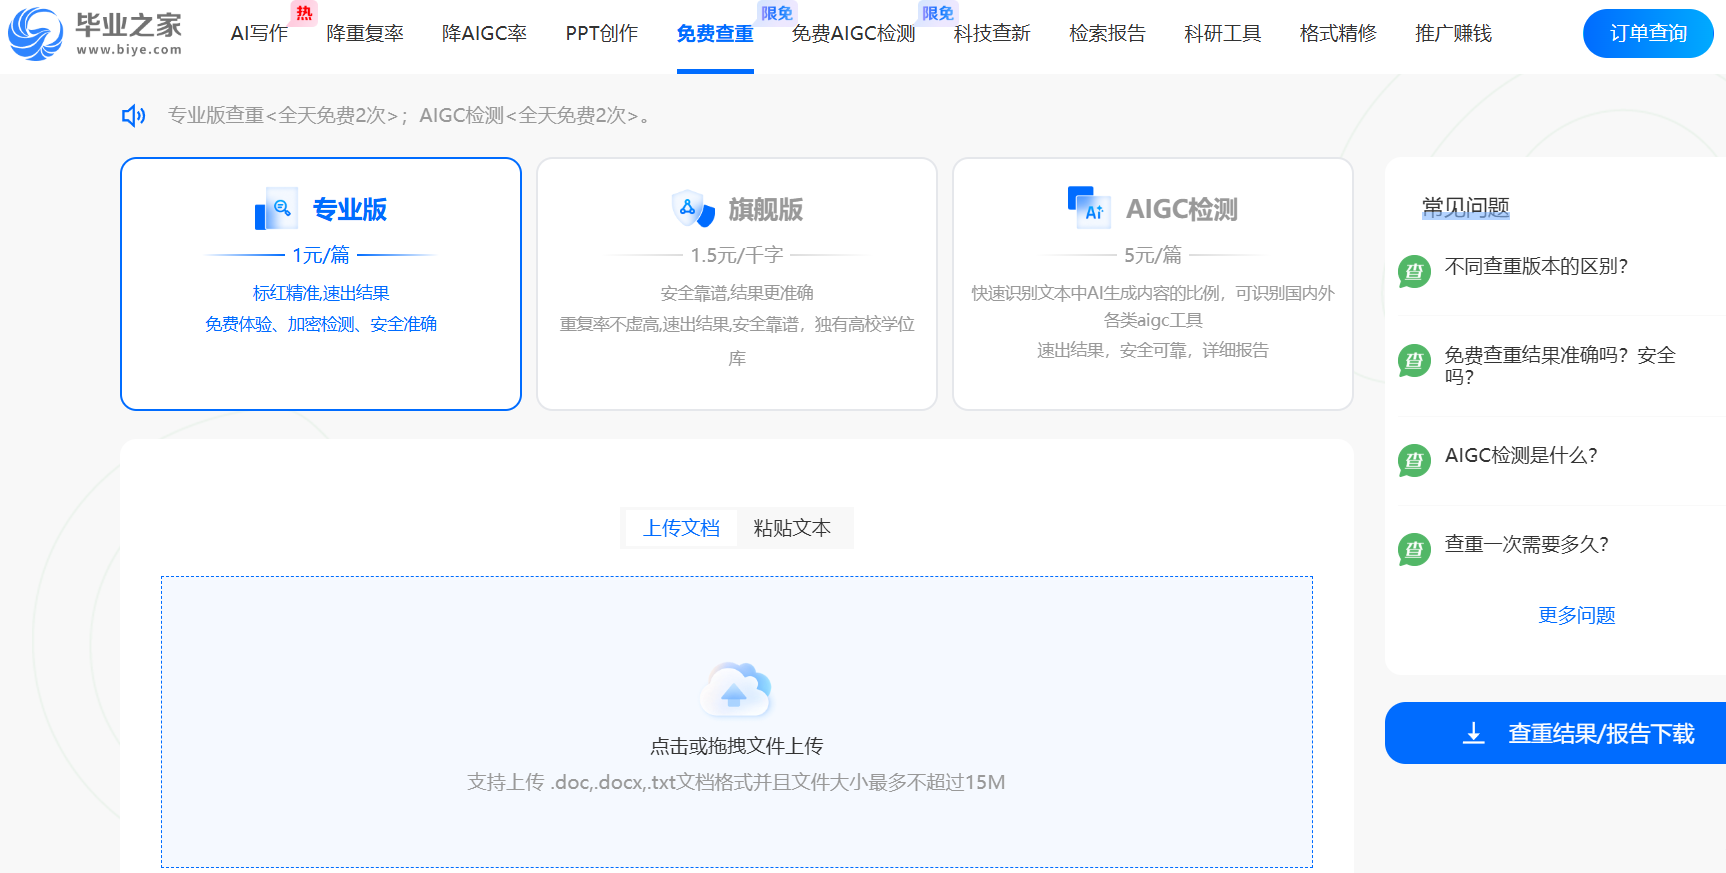Click the 旗舰版 shield icon
Image resolution: width=1726 pixels, height=873 pixels.
[x=693, y=209]
